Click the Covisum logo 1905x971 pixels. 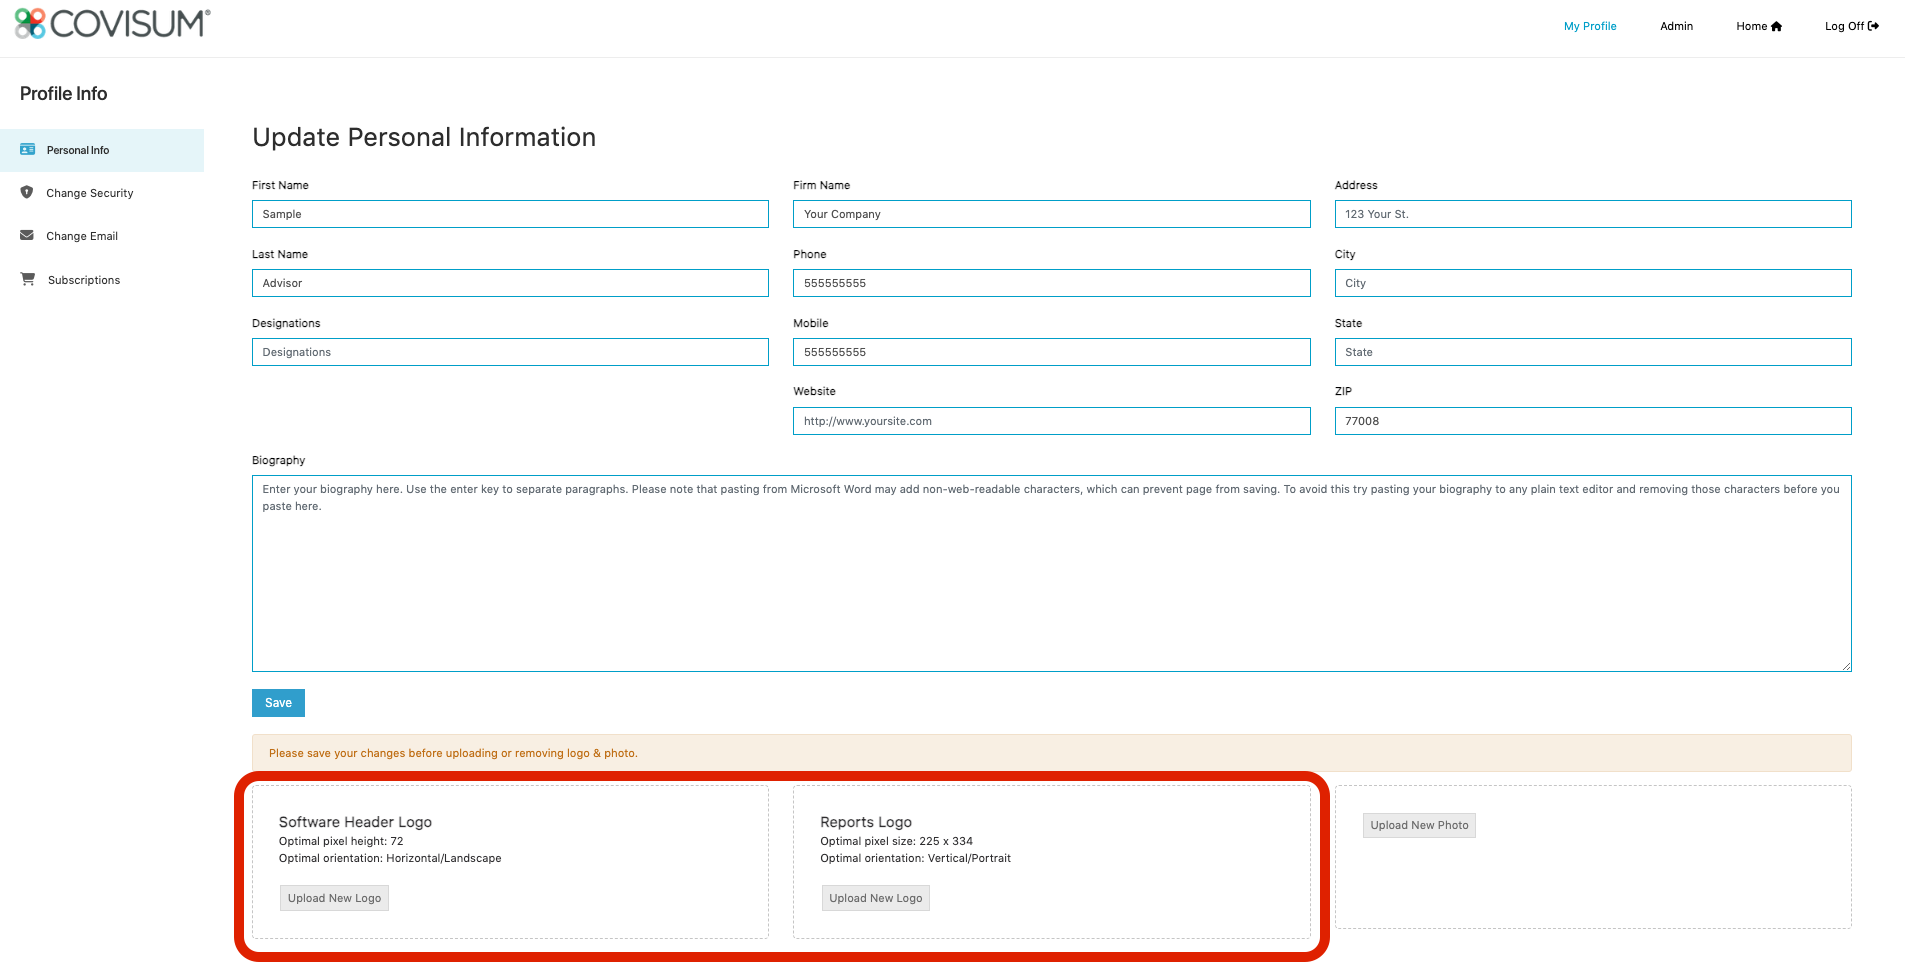[x=112, y=24]
